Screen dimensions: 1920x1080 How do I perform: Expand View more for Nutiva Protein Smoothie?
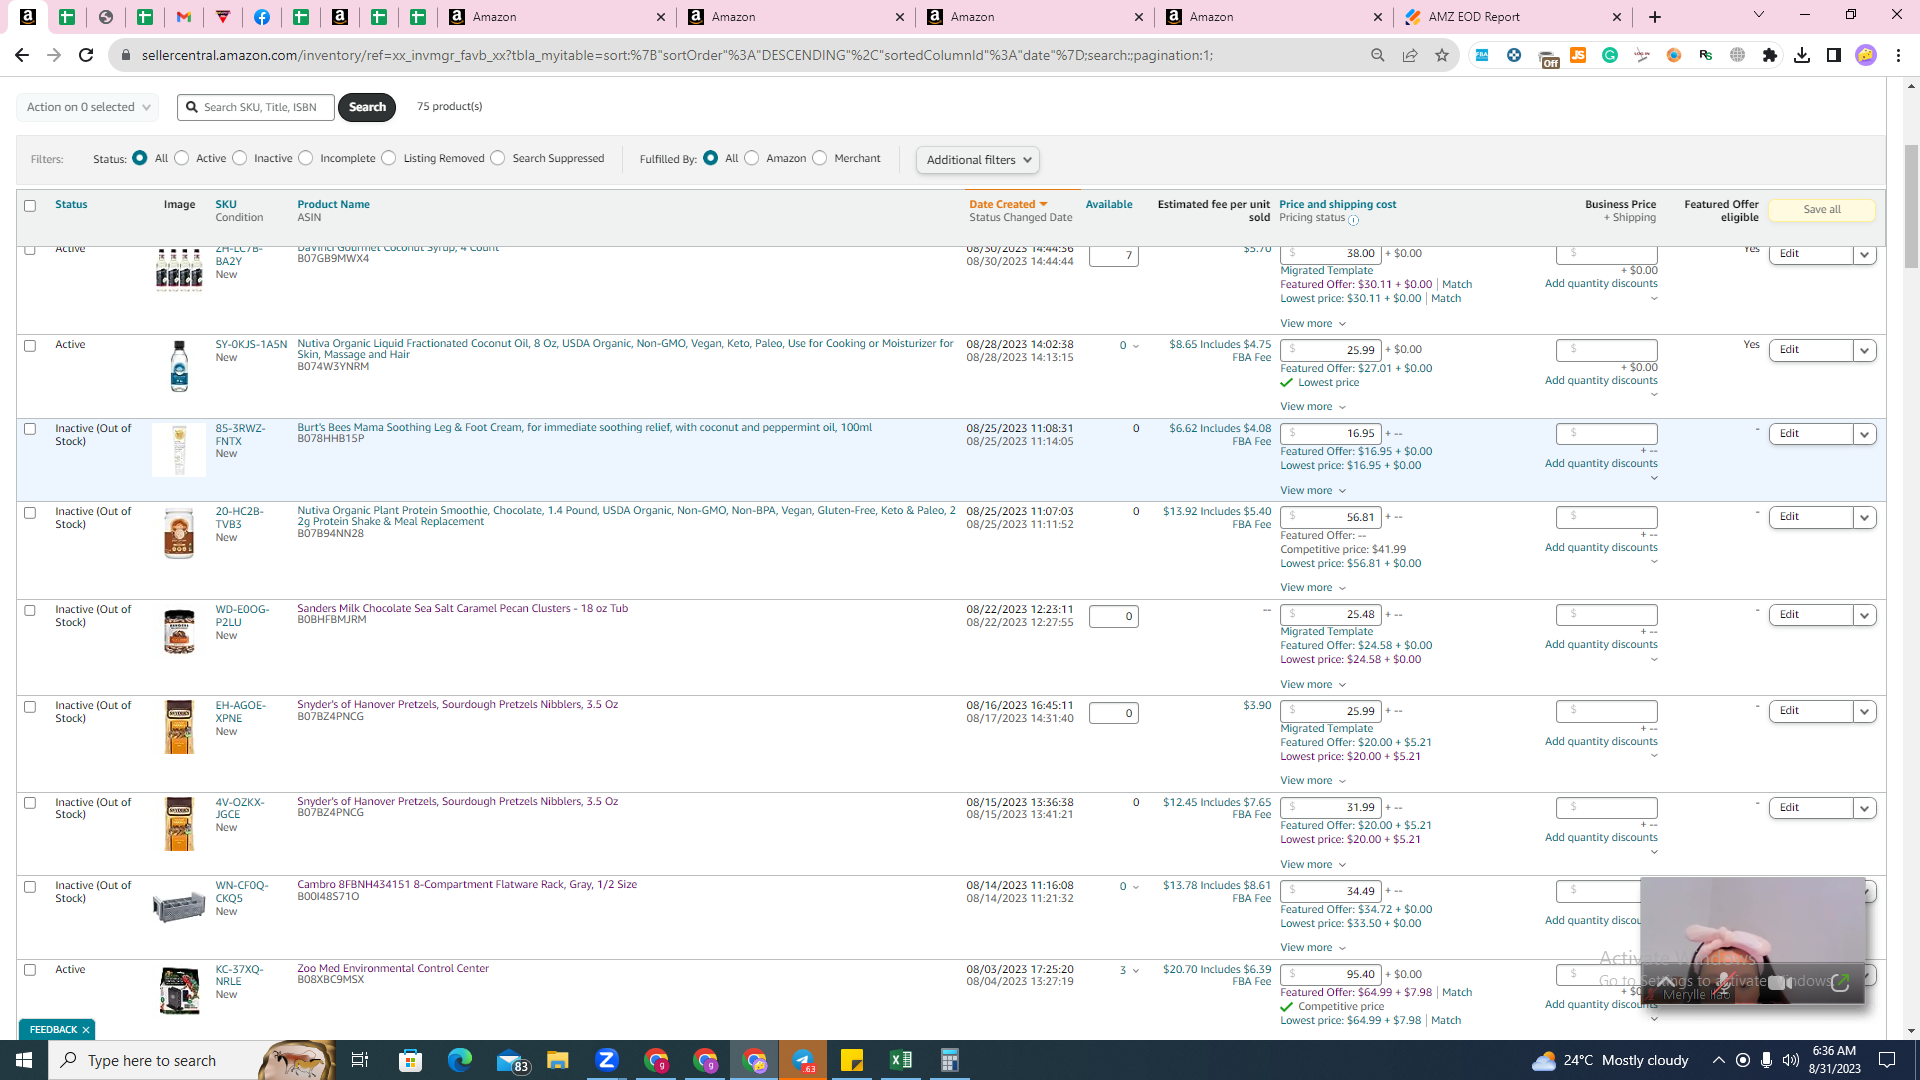(x=1313, y=588)
